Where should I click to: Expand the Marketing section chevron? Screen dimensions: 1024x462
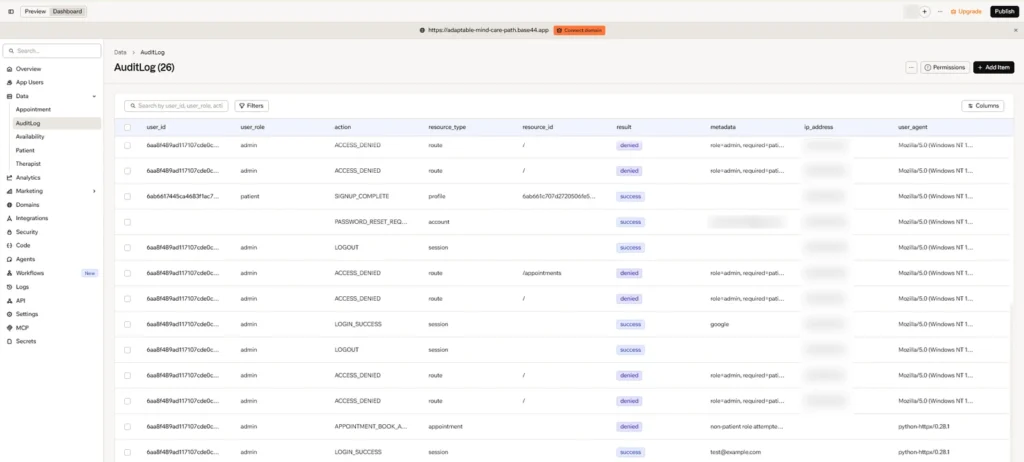(x=94, y=191)
